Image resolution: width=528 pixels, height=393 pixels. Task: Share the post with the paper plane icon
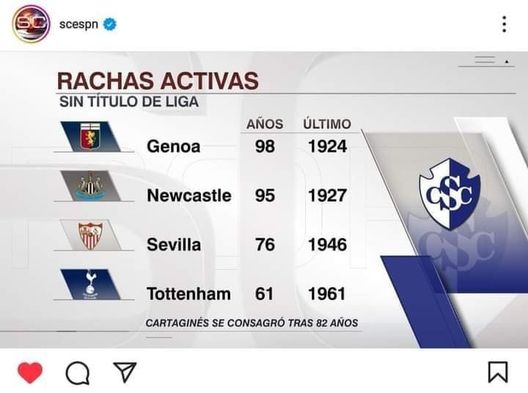tap(125, 372)
